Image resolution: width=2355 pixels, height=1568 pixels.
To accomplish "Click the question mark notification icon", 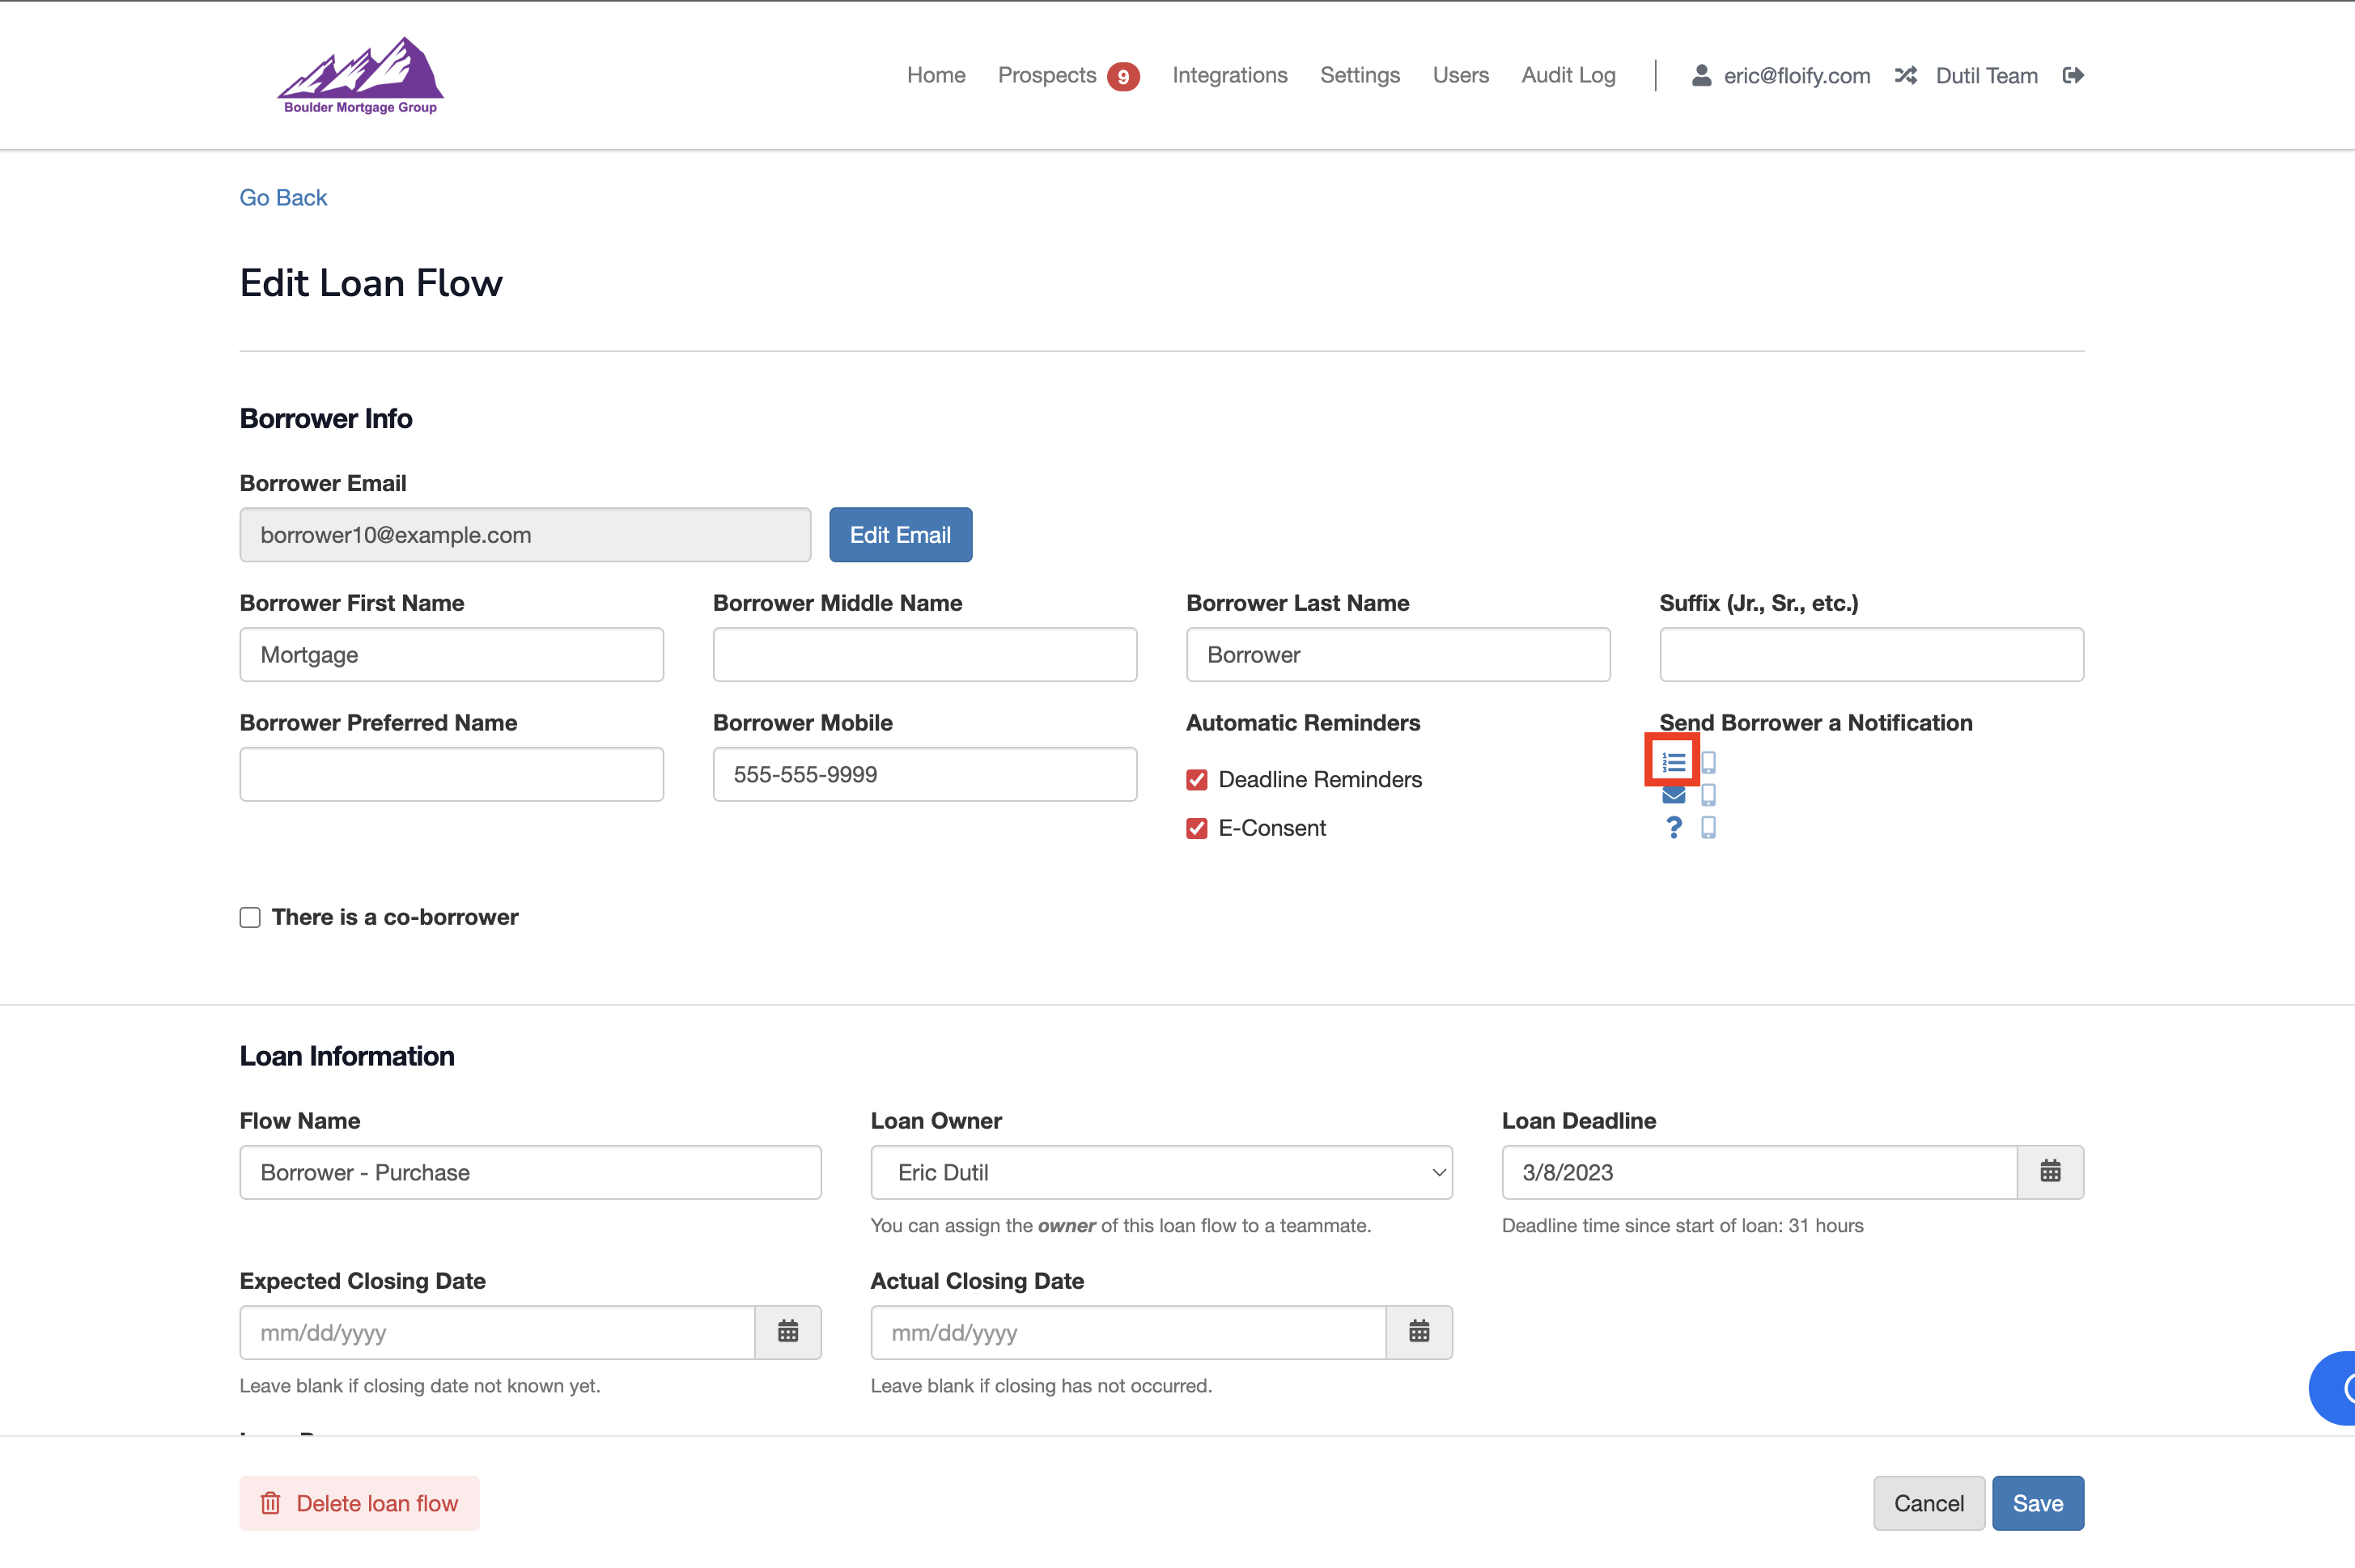I will point(1673,827).
